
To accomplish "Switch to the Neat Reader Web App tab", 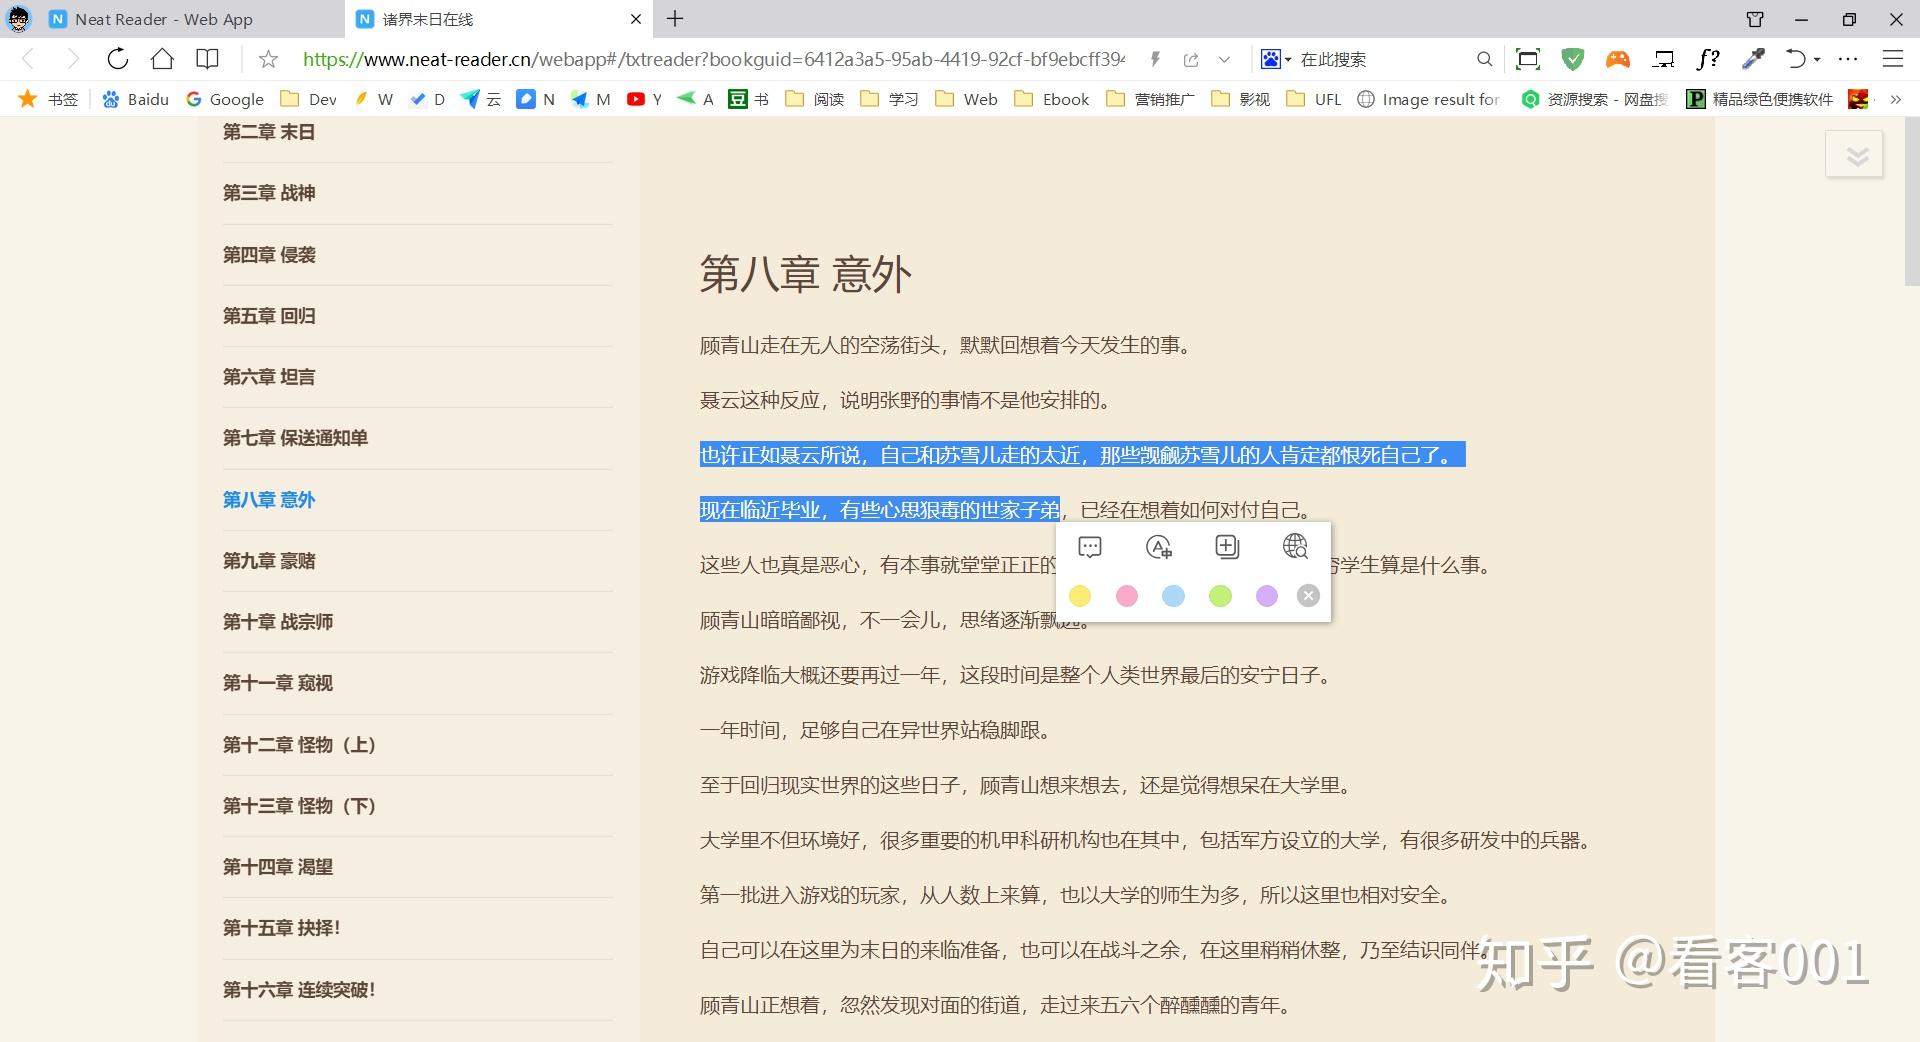I will [x=160, y=19].
